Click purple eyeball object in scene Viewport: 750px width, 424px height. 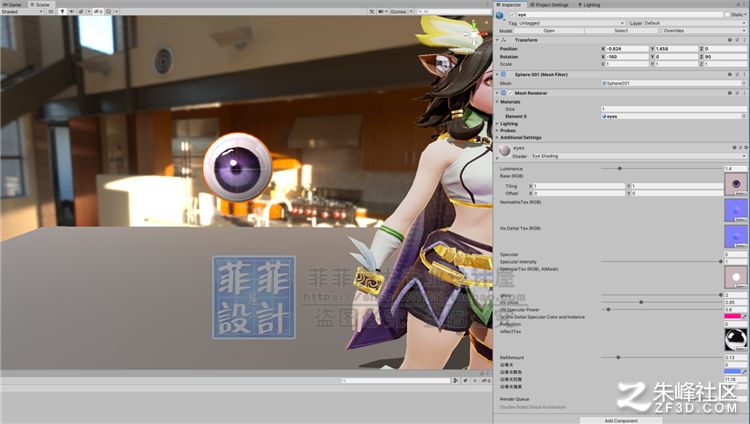point(238,167)
